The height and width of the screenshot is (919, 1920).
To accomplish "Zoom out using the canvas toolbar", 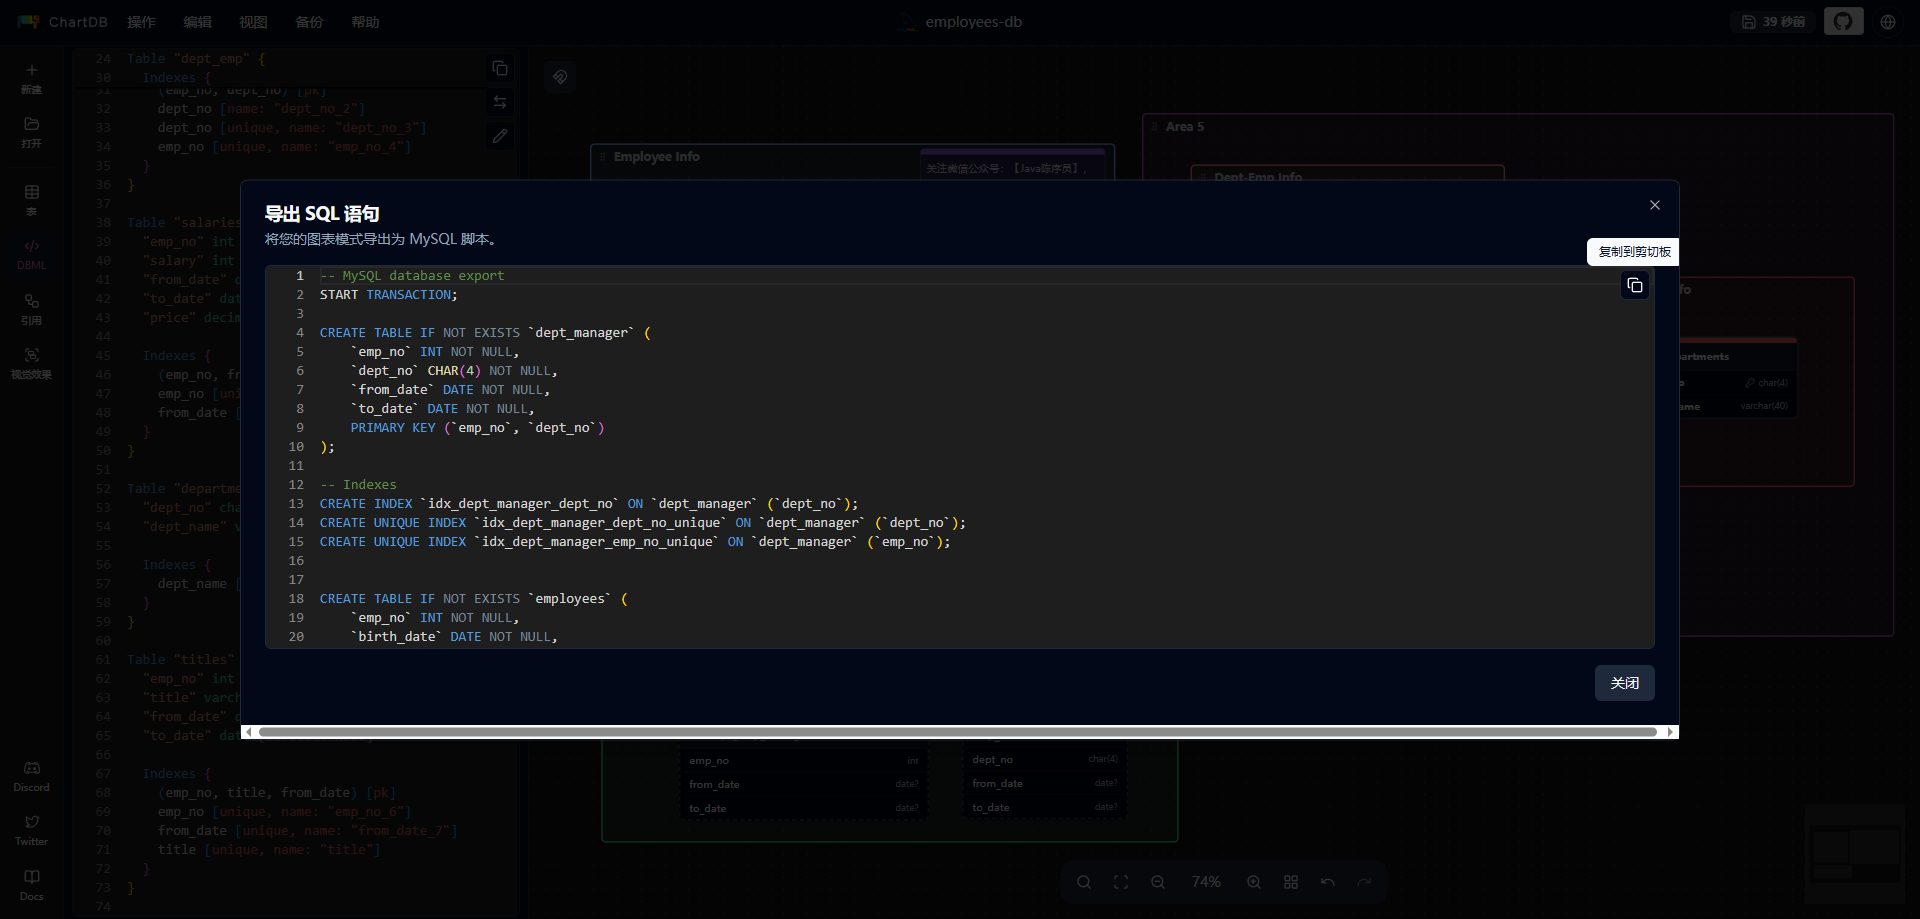I will [1158, 882].
